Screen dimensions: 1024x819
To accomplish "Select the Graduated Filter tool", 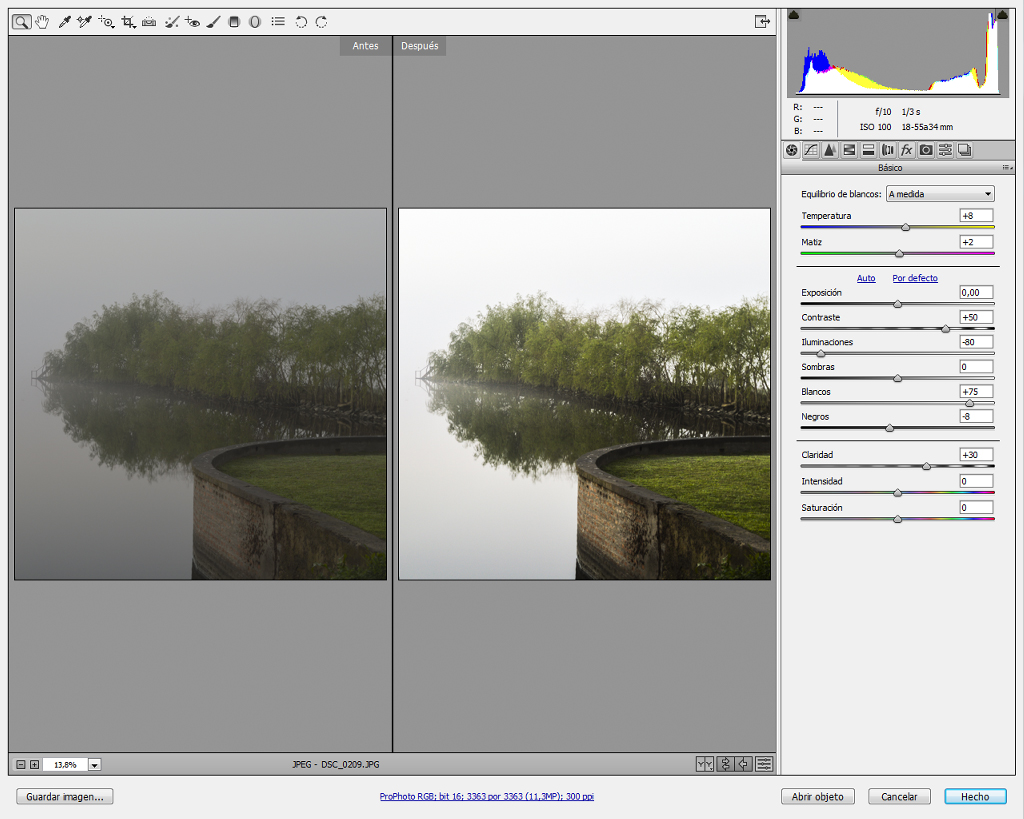I will pyautogui.click(x=234, y=22).
